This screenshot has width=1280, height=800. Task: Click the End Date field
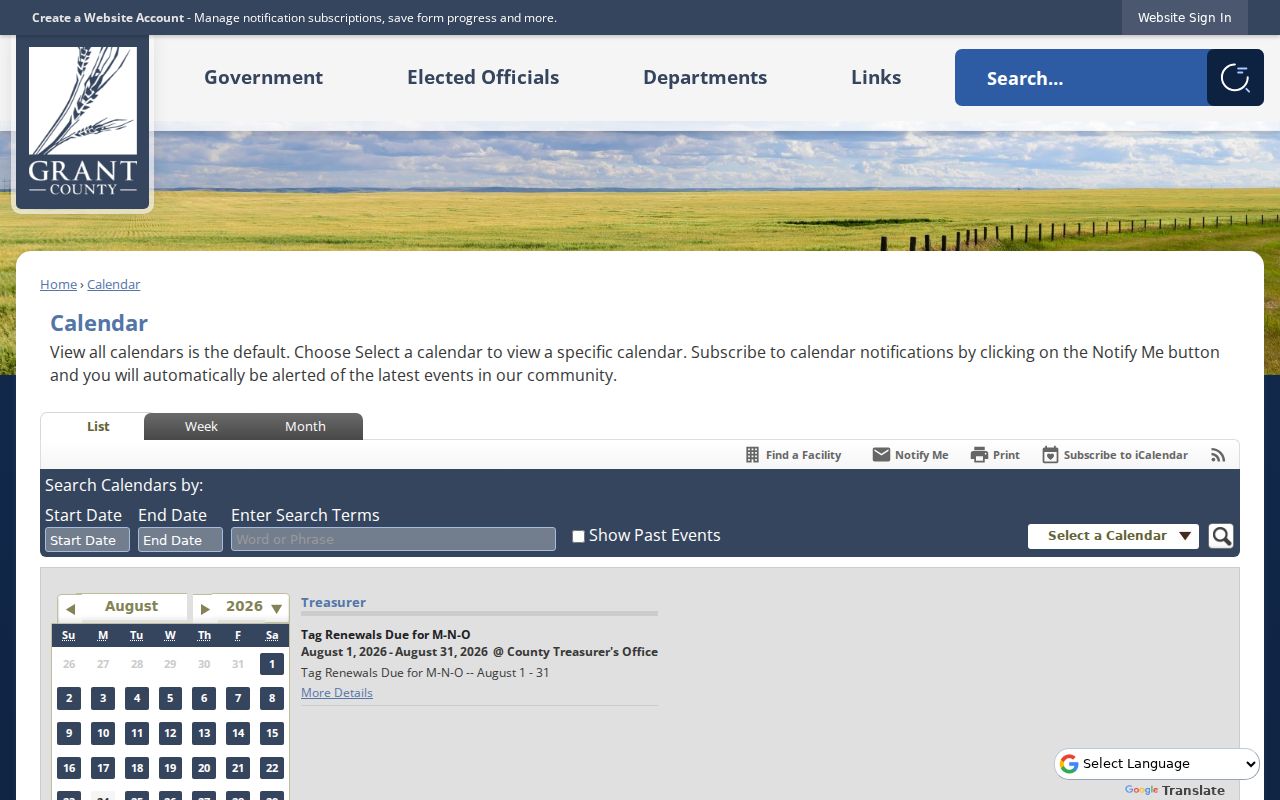pyautogui.click(x=180, y=540)
